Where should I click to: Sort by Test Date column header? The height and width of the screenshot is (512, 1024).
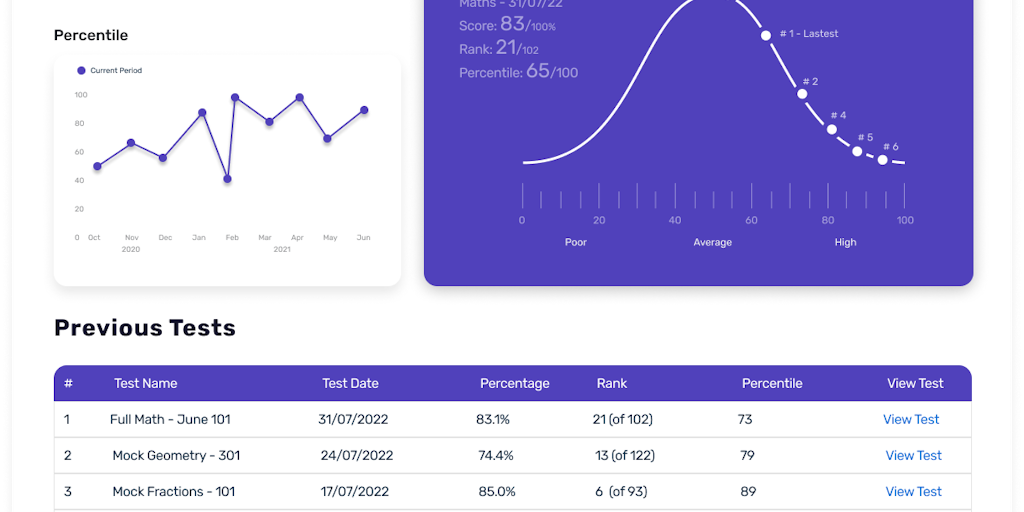click(x=350, y=383)
